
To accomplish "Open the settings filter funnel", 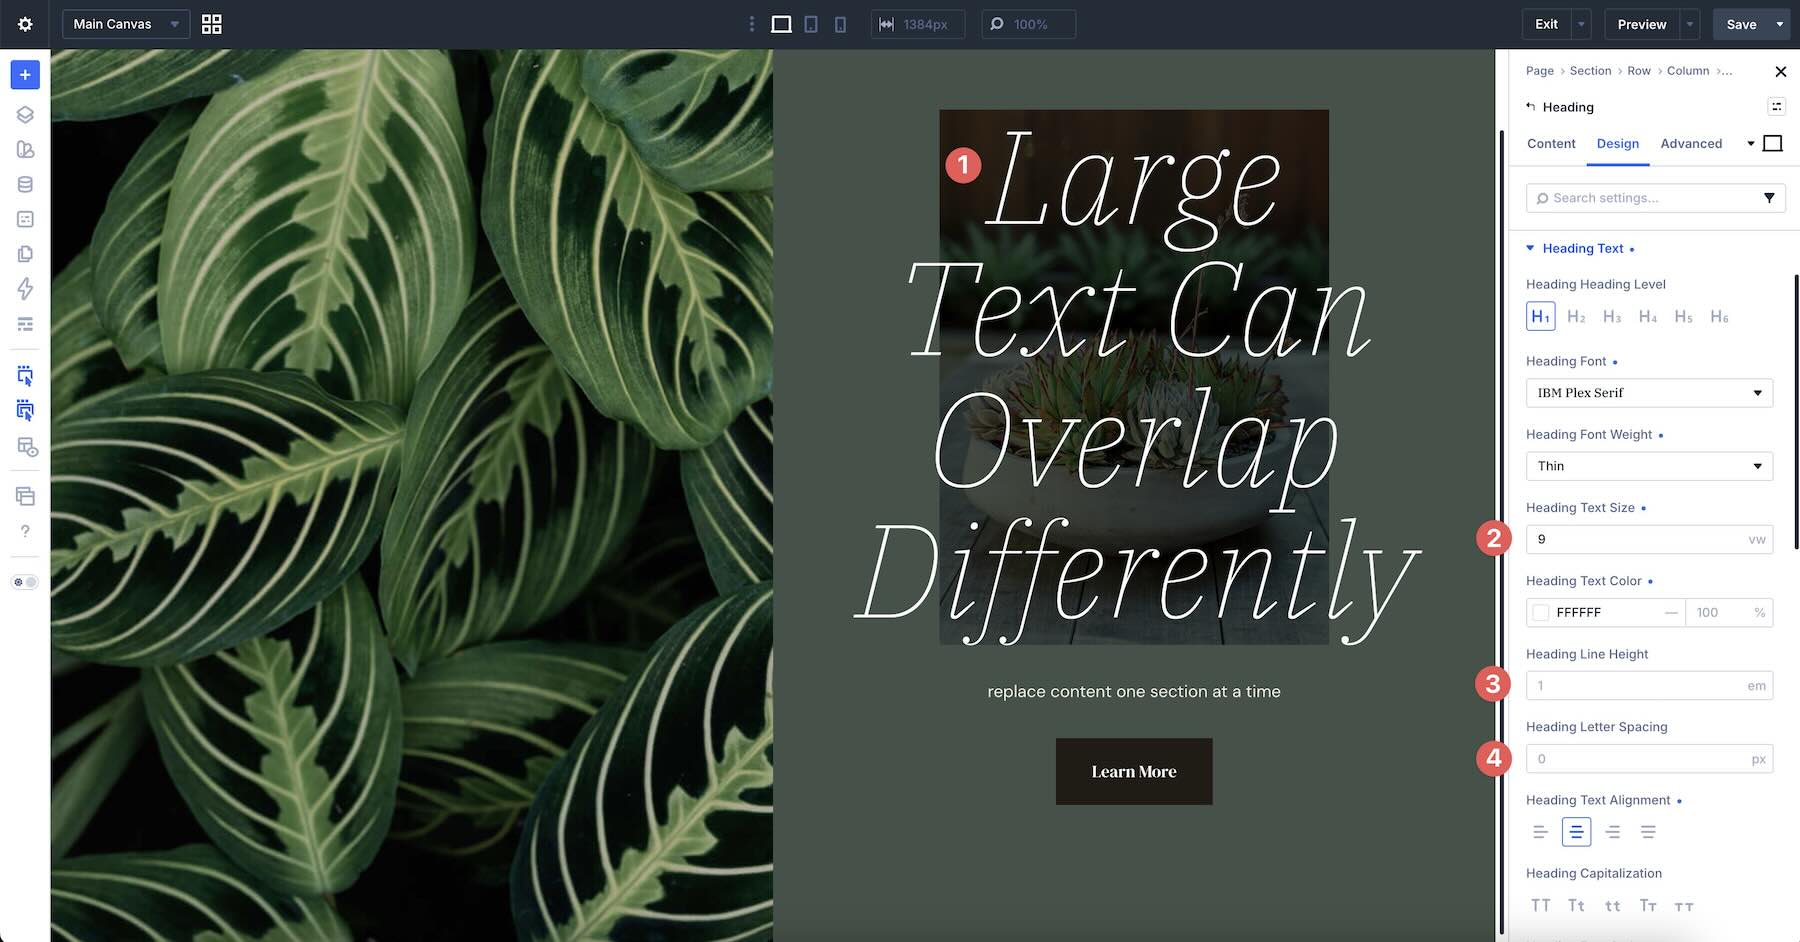I will [1769, 198].
